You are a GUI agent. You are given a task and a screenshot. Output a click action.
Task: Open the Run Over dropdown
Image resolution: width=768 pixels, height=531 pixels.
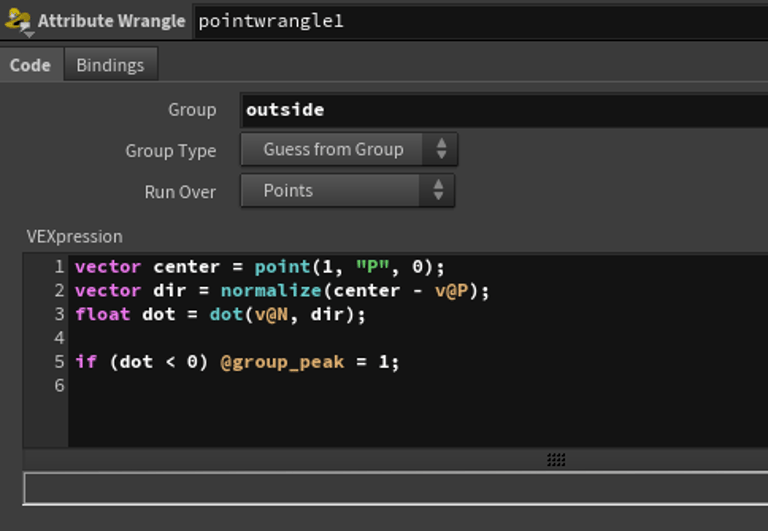coord(347,191)
